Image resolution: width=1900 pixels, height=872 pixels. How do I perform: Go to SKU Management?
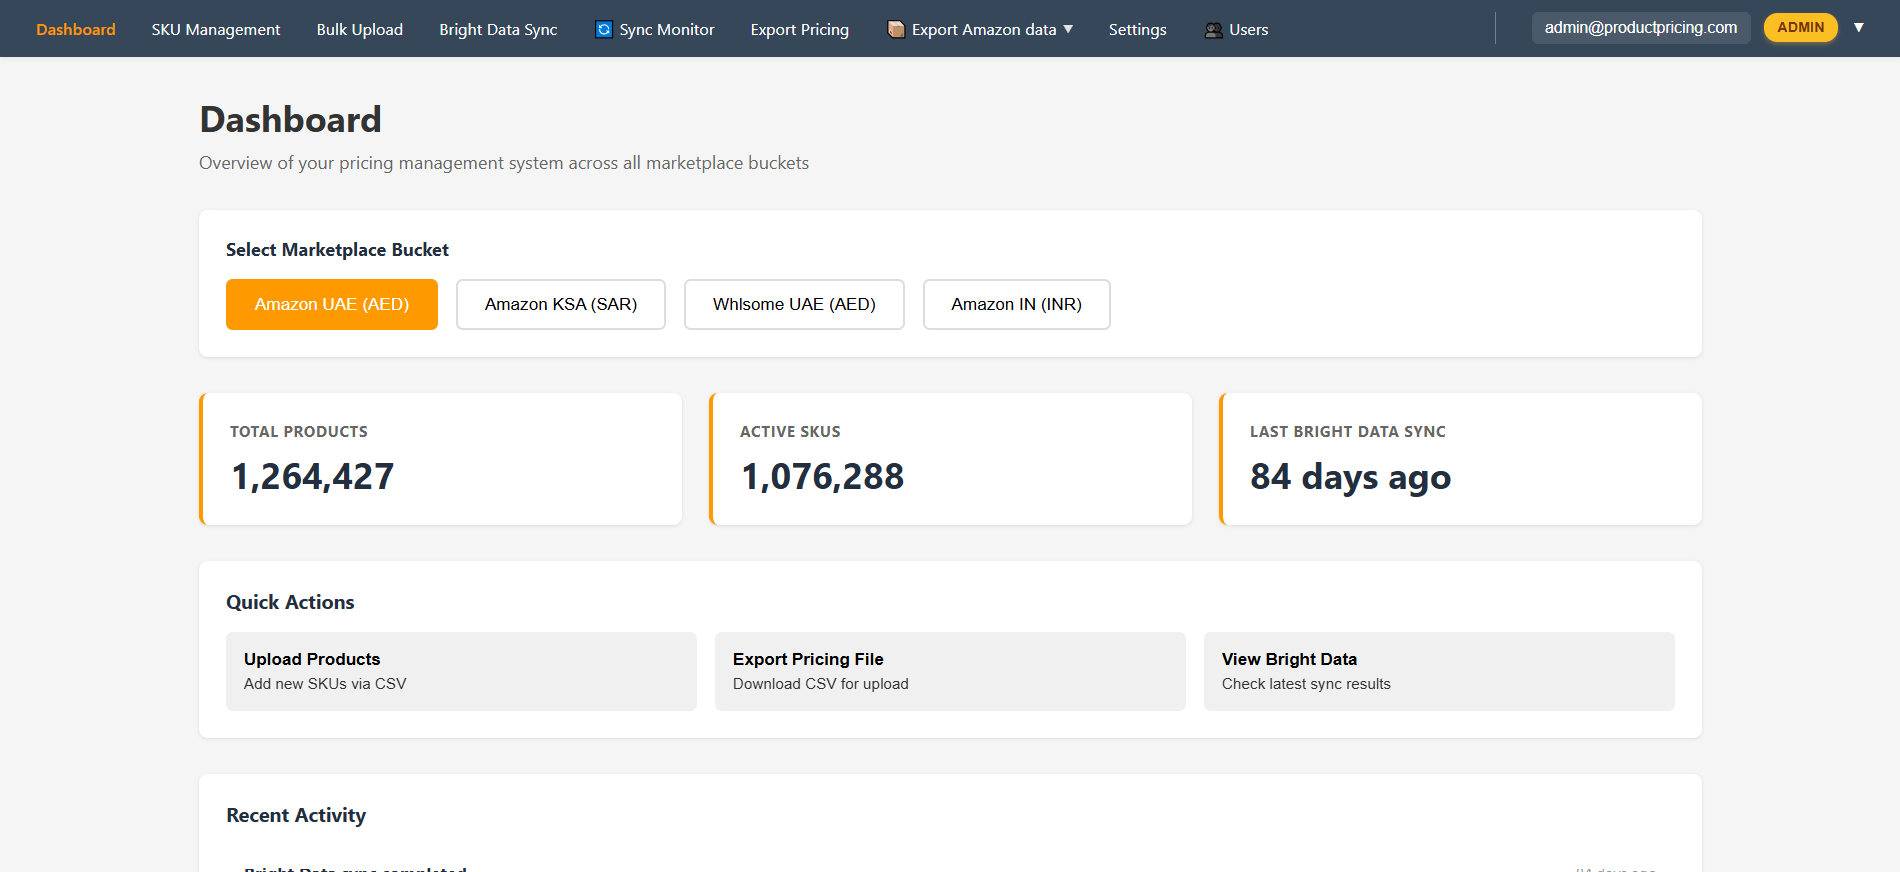point(216,30)
